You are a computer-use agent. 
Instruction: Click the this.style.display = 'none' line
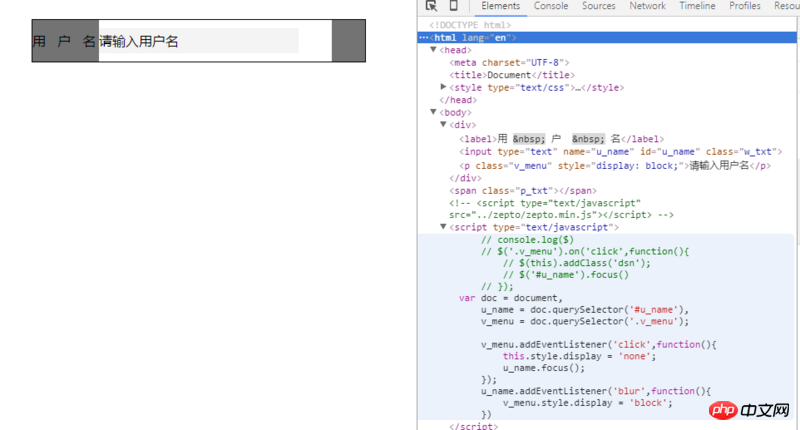(x=579, y=357)
